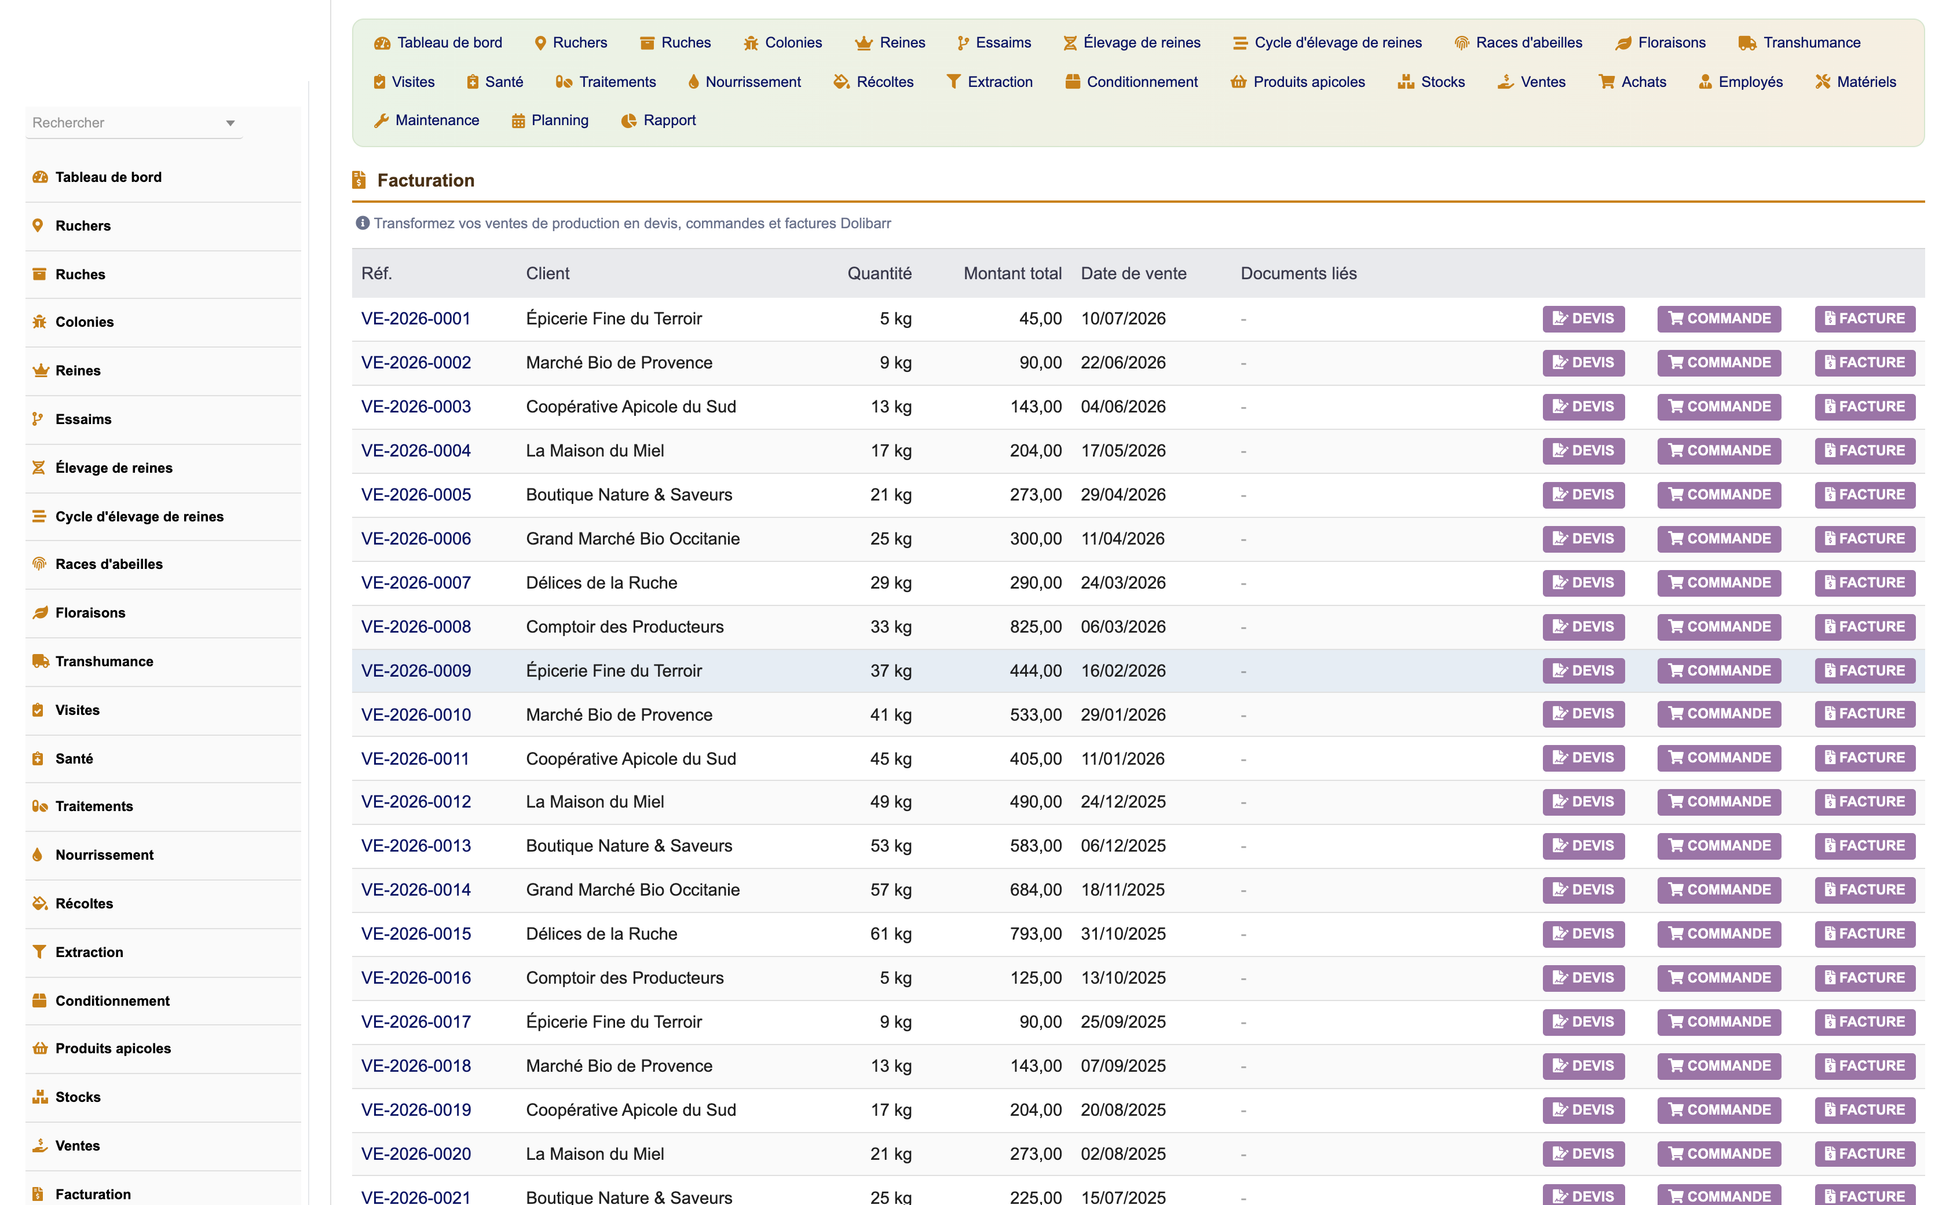Create Devis for VE-2026-0016

click(x=1583, y=978)
